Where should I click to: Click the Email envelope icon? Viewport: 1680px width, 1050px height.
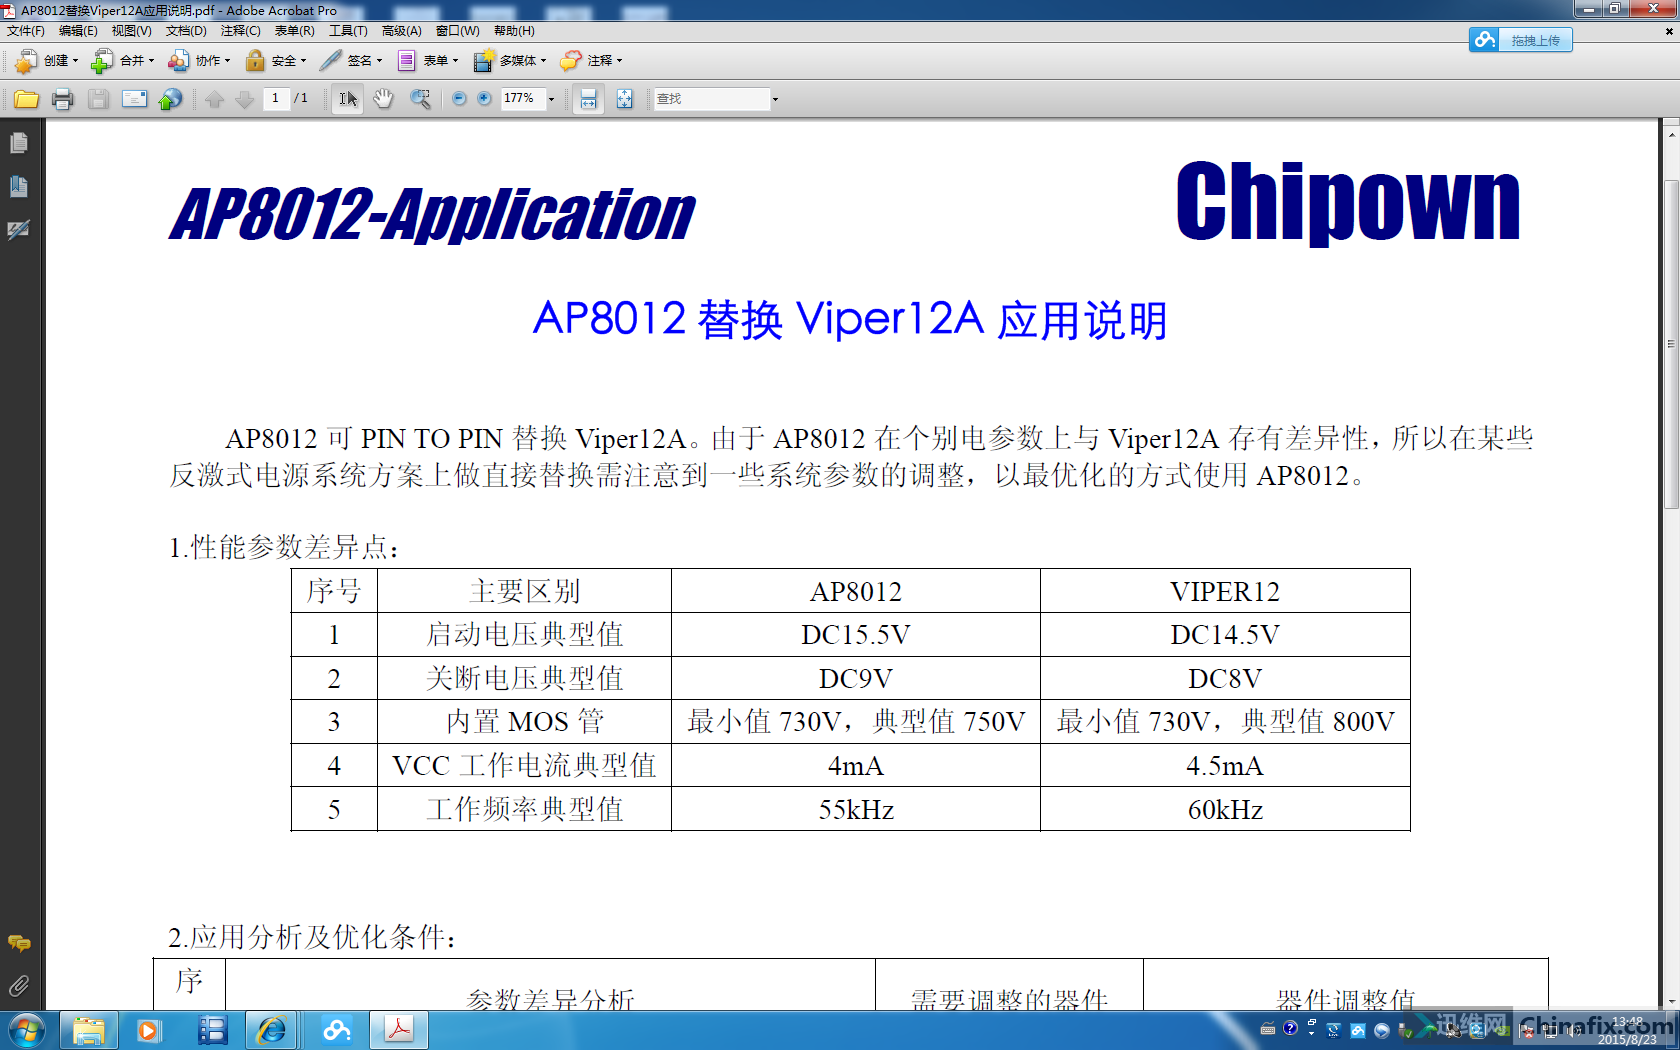[x=134, y=99]
